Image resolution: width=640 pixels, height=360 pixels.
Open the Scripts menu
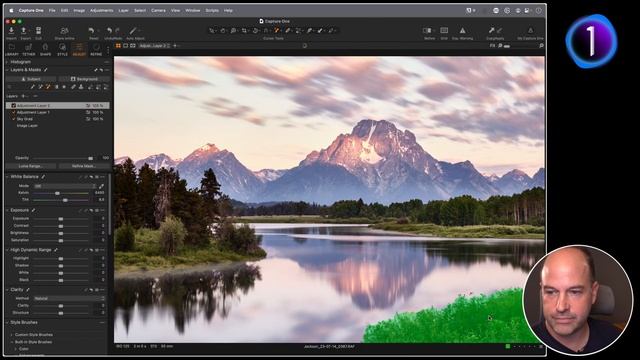pyautogui.click(x=212, y=10)
